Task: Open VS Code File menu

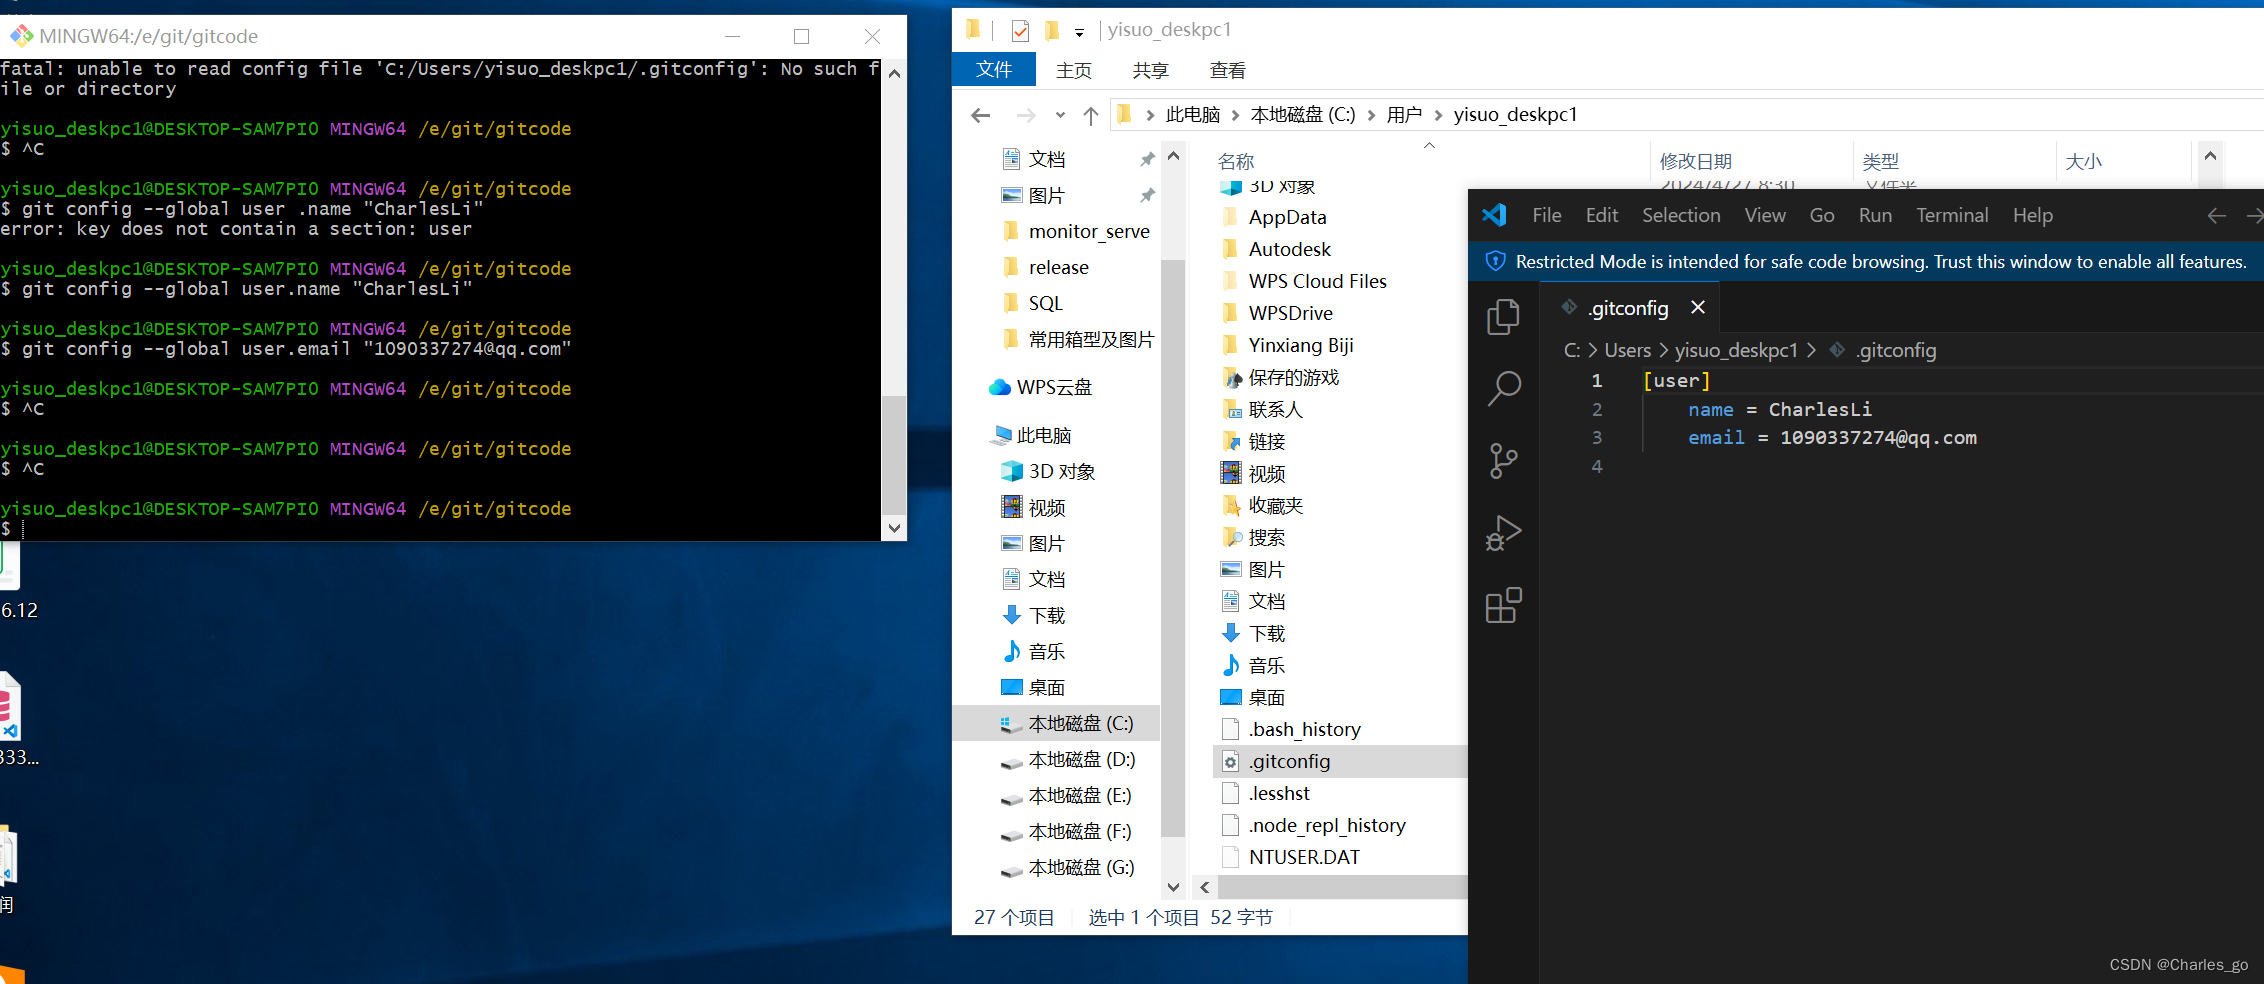Action: point(1546,215)
